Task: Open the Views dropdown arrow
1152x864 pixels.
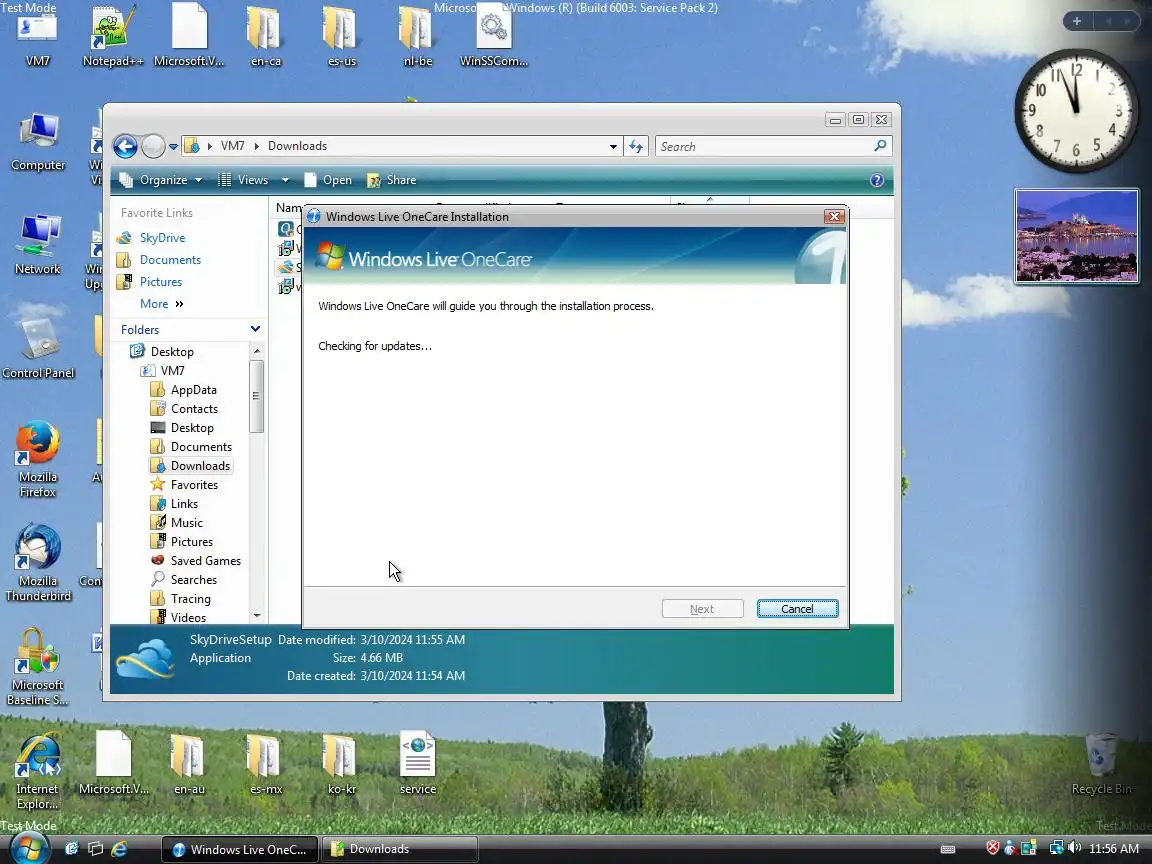Action: tap(285, 180)
